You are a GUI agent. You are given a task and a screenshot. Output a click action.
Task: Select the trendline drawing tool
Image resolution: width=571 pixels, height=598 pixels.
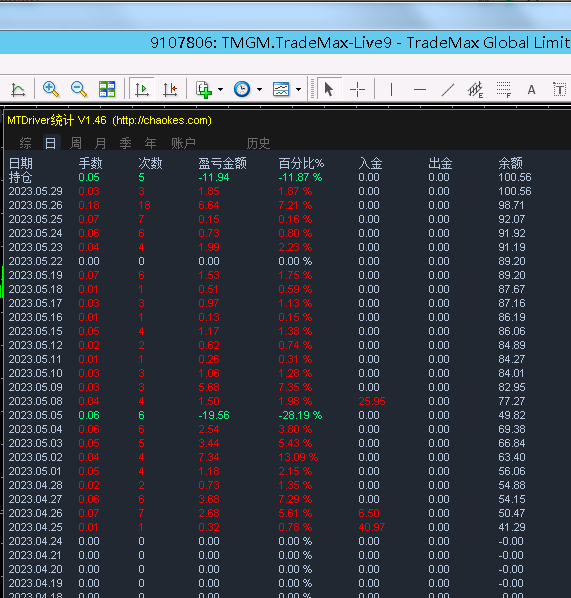pyautogui.click(x=448, y=90)
